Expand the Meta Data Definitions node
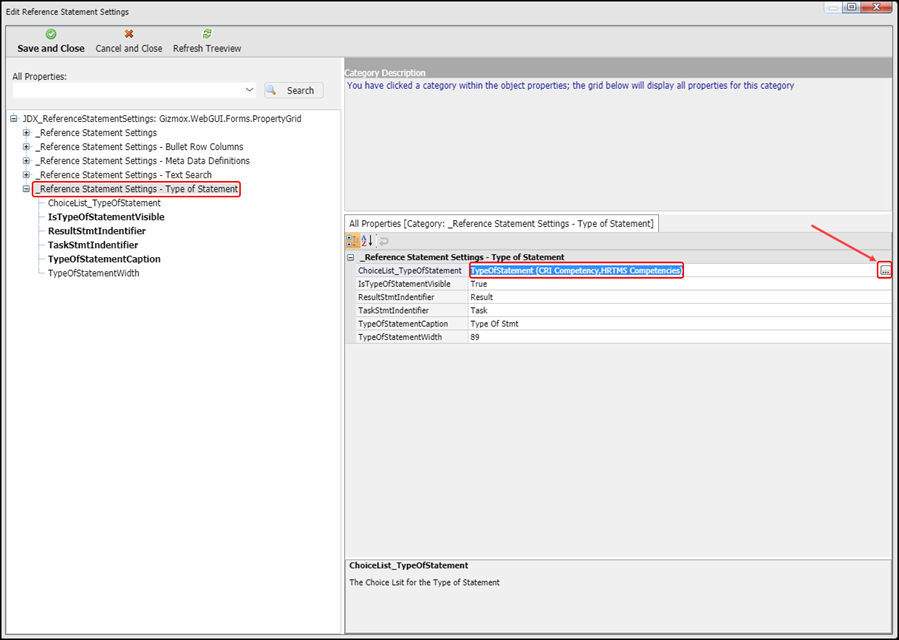 27,161
